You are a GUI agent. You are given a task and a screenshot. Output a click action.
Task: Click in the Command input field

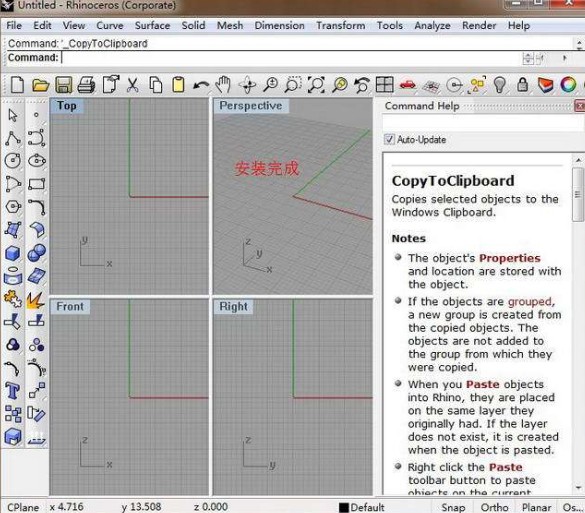[291, 57]
